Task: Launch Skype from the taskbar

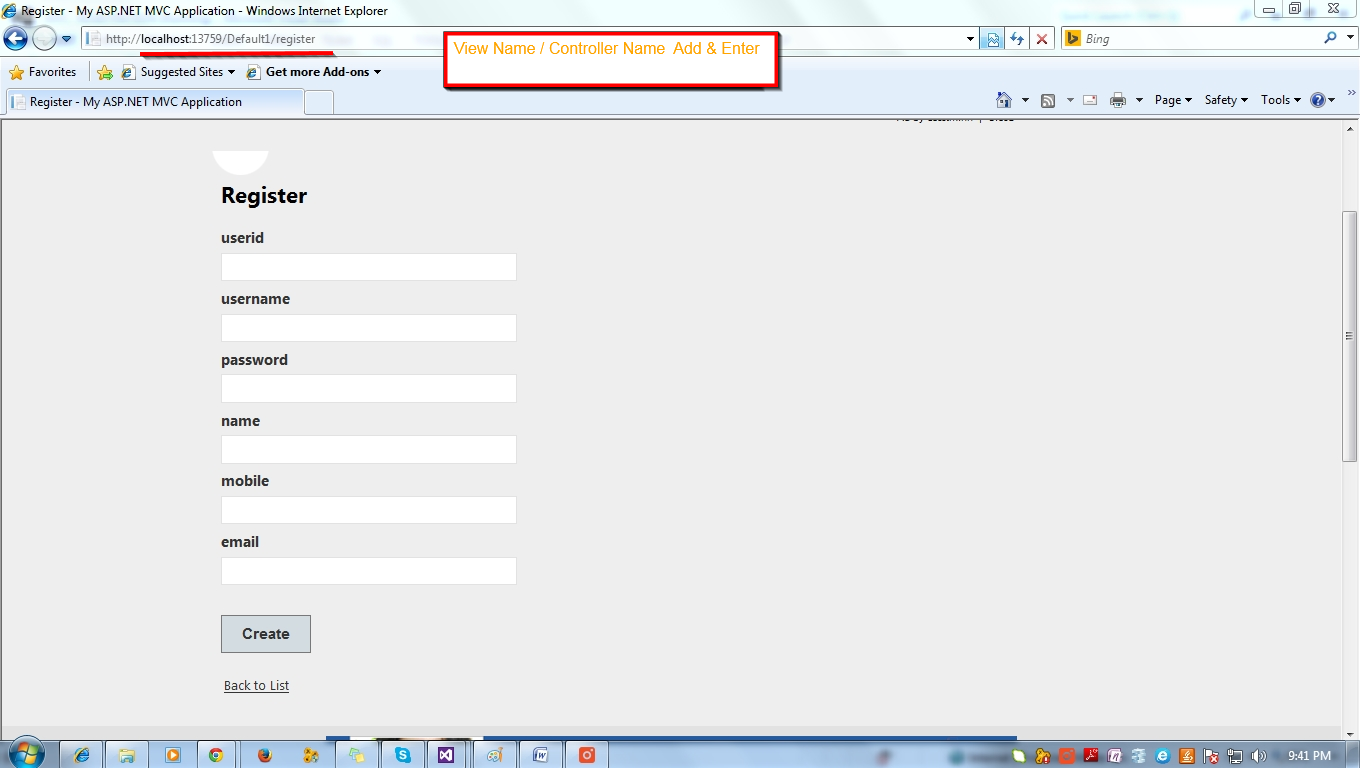Action: tap(403, 755)
